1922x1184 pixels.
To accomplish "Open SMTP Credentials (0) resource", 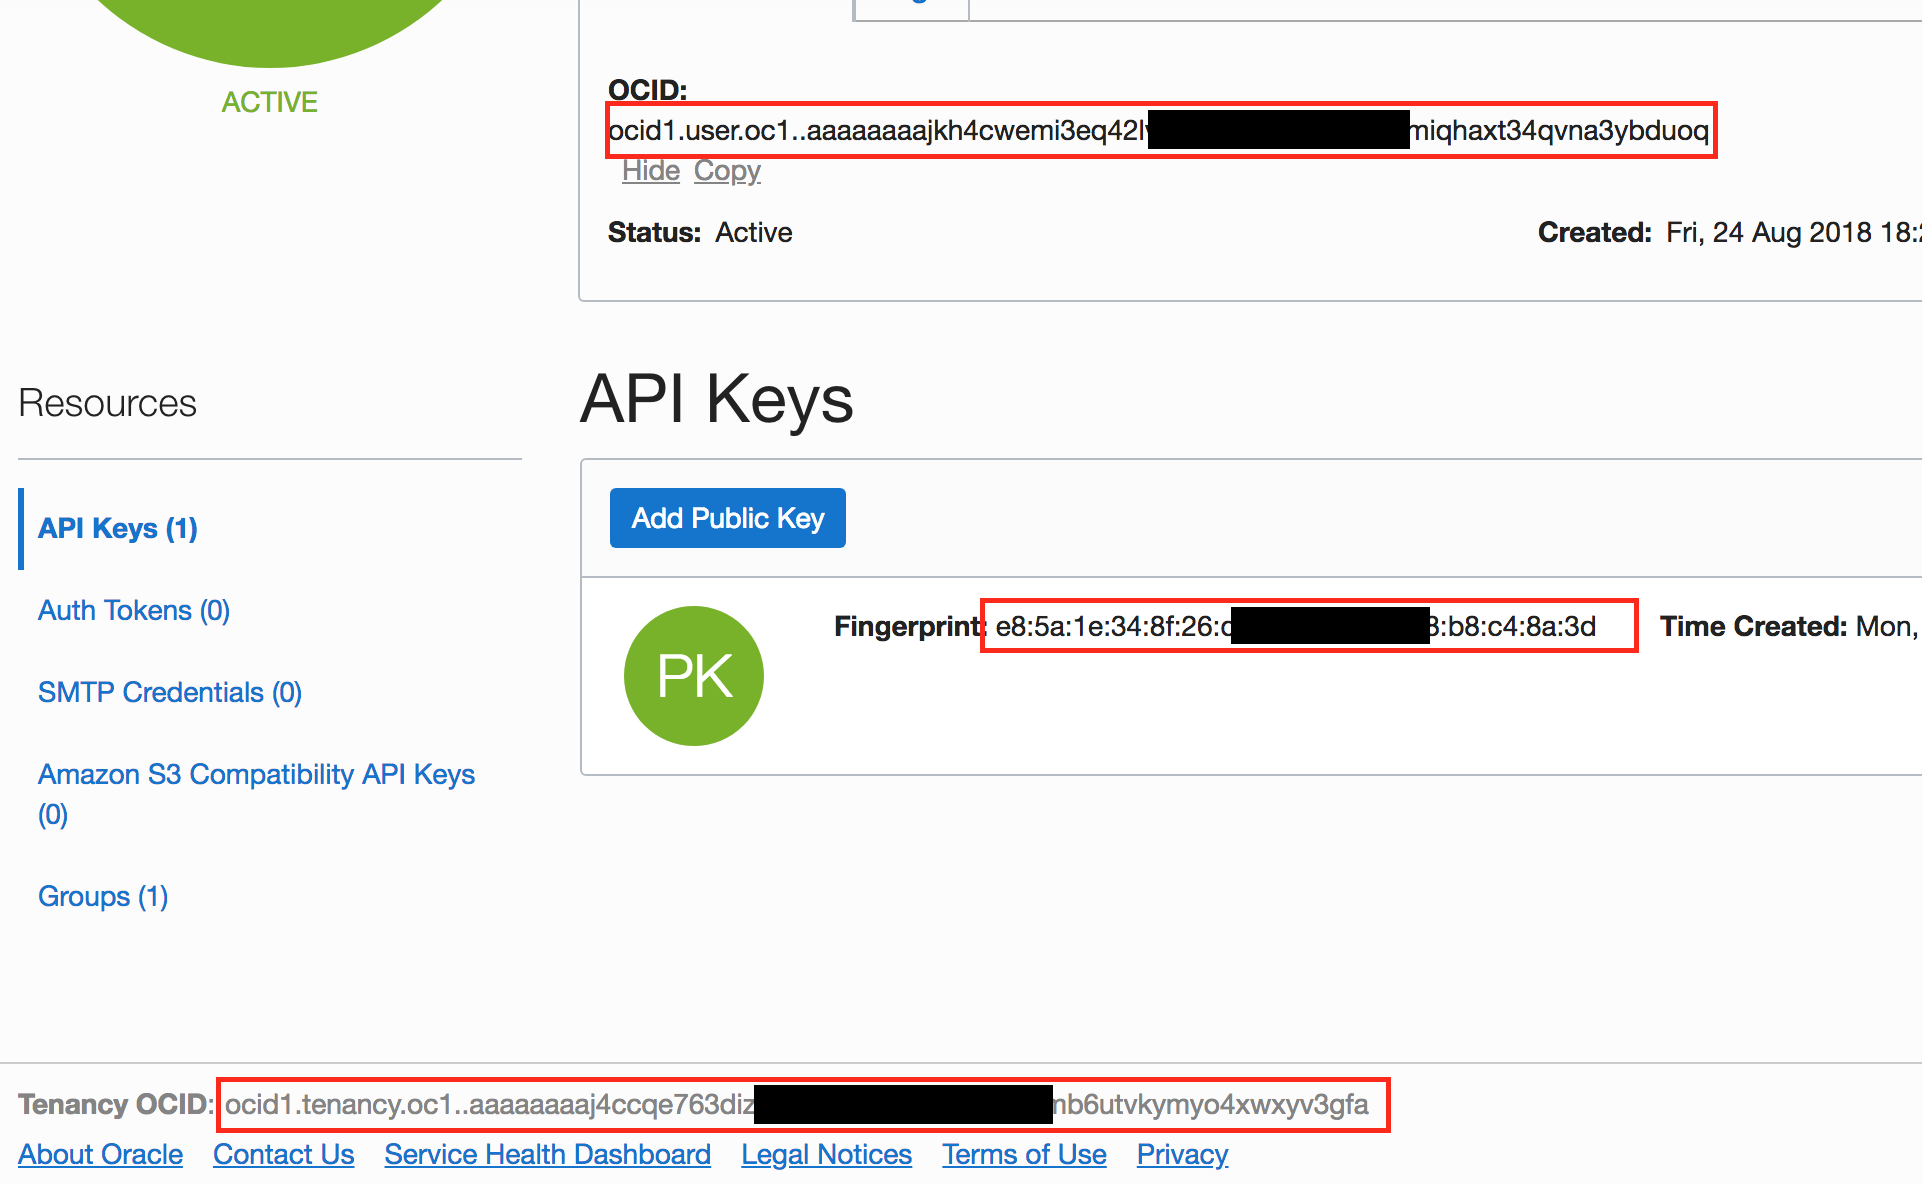I will click(170, 692).
